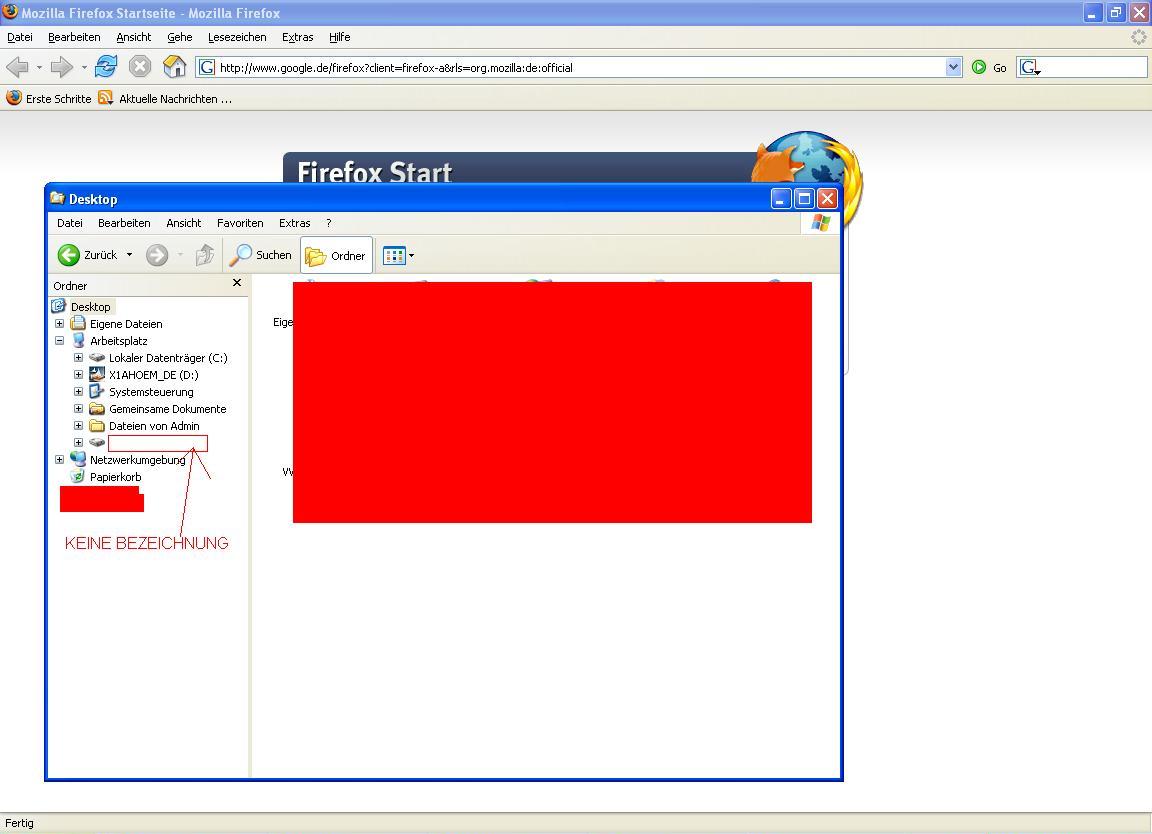Screen dimensions: 1152x834
Task: Expand Eigene Dateien tree node
Action: point(60,323)
